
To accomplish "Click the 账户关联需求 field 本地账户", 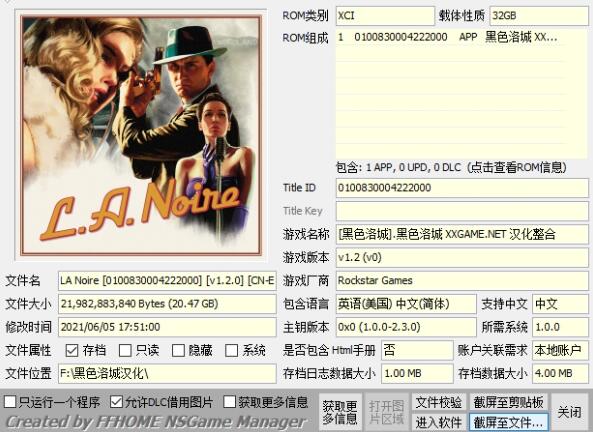I will [560, 350].
